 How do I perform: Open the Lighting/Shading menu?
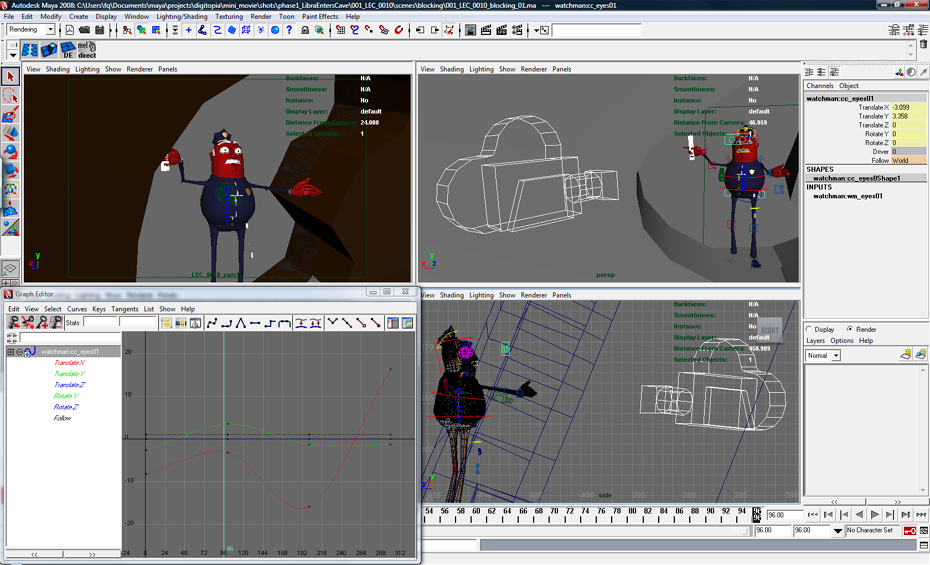click(182, 17)
